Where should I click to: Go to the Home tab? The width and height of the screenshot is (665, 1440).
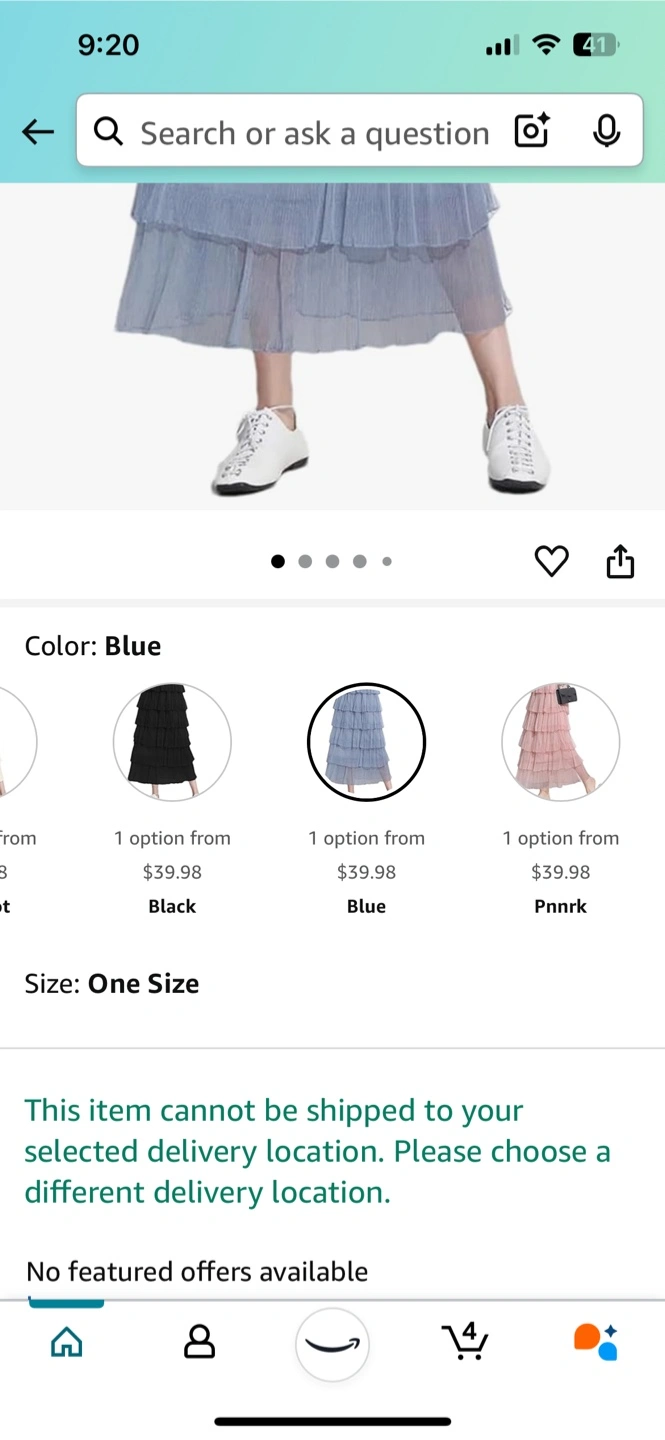(67, 1342)
